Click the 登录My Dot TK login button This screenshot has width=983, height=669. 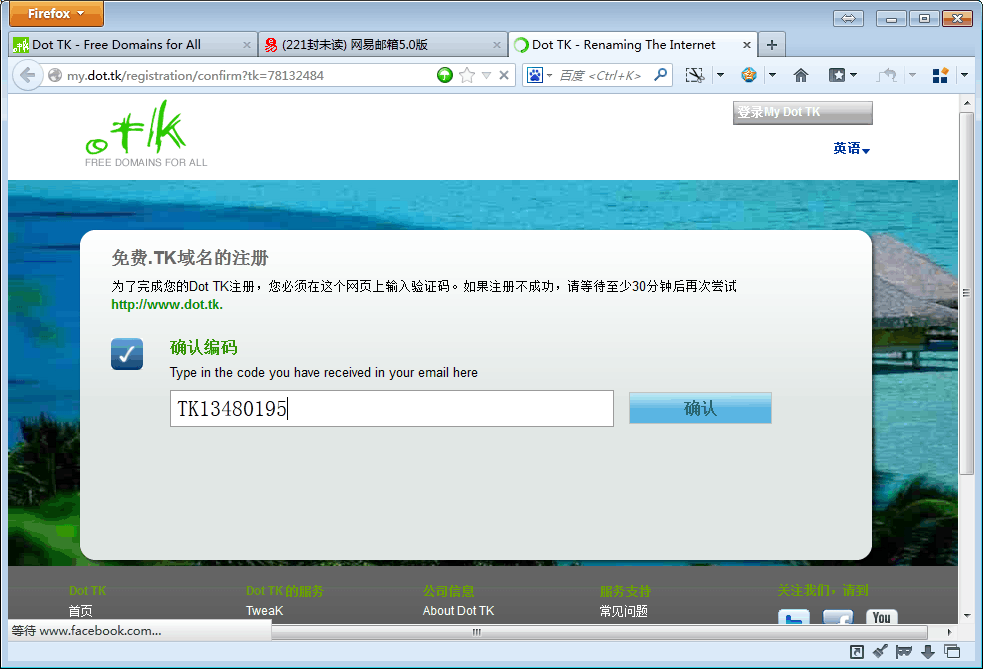[x=802, y=112]
